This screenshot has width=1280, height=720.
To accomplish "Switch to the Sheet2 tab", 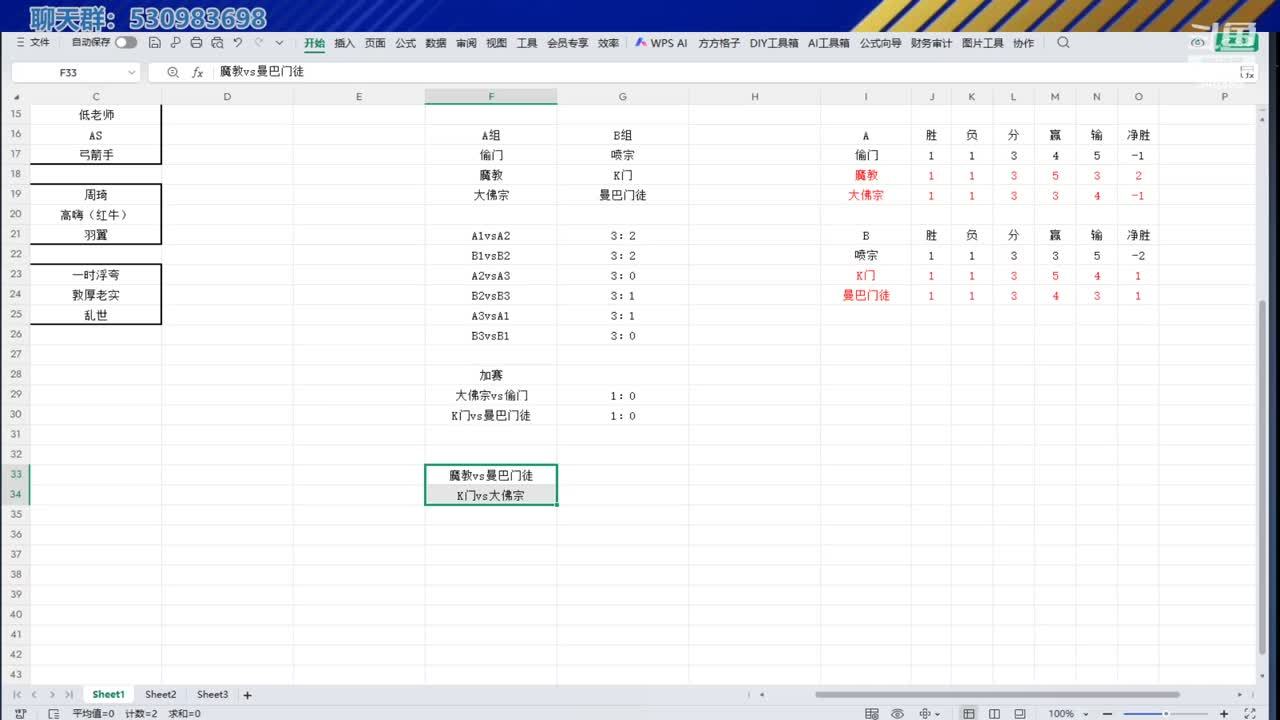I will pos(160,695).
